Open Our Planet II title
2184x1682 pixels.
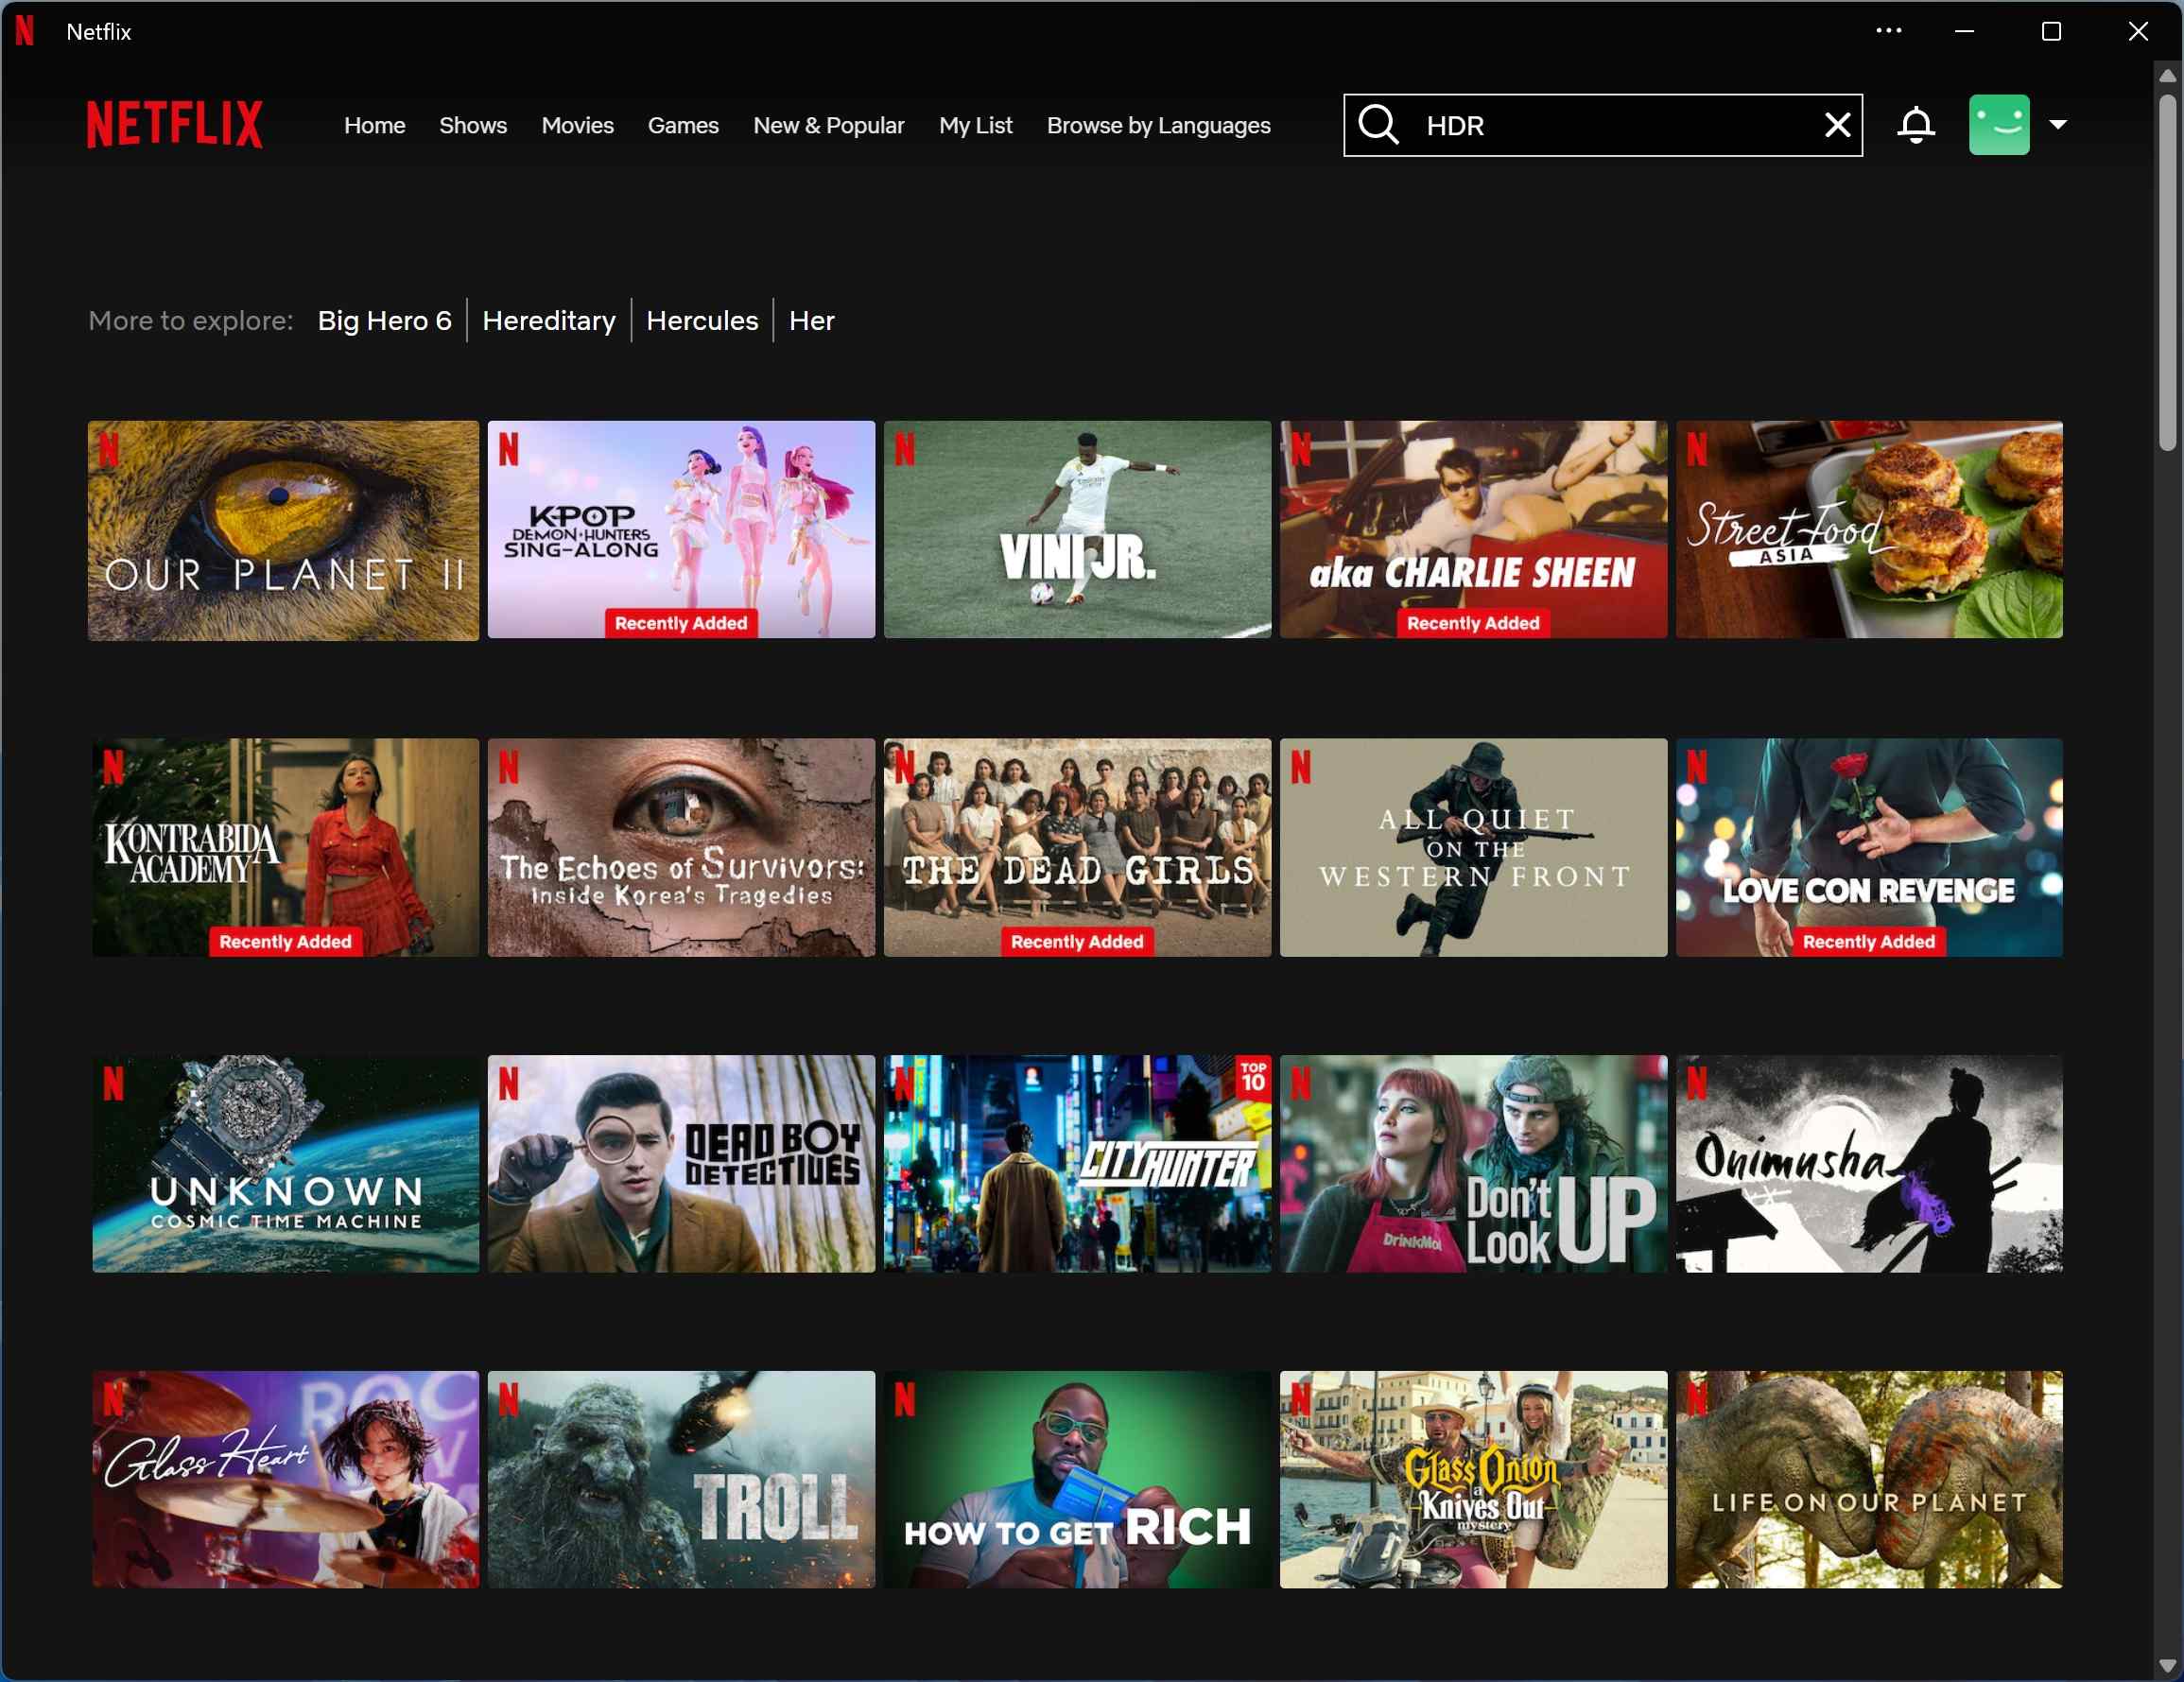[x=283, y=530]
